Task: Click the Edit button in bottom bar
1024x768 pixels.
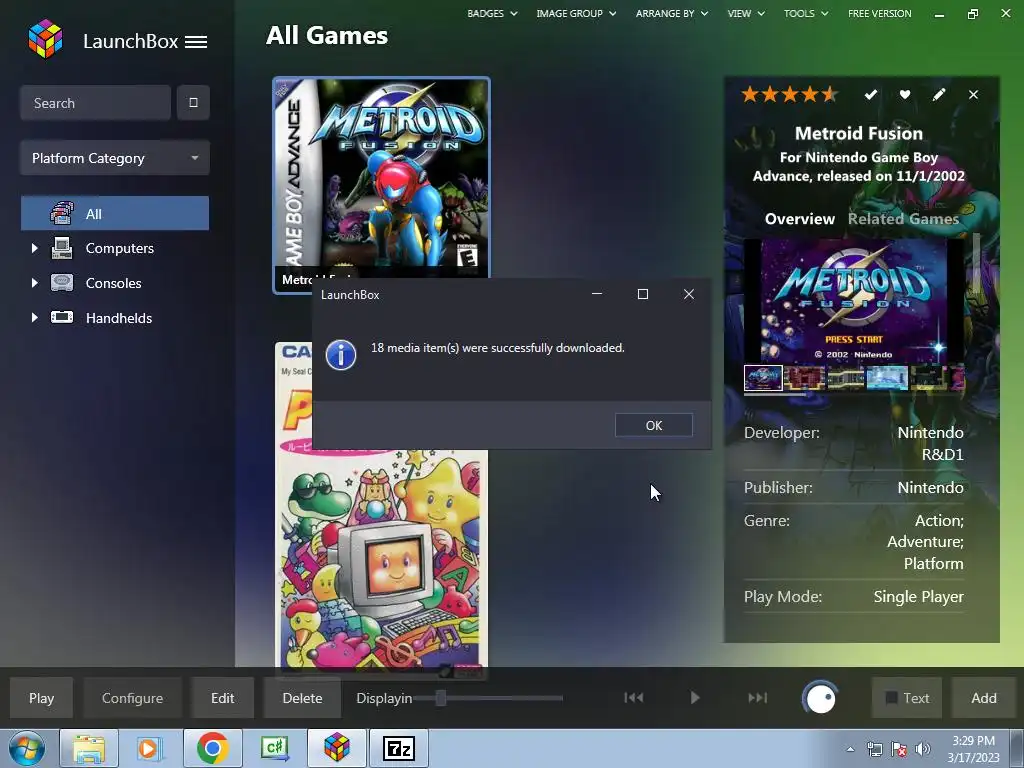Action: 223,698
